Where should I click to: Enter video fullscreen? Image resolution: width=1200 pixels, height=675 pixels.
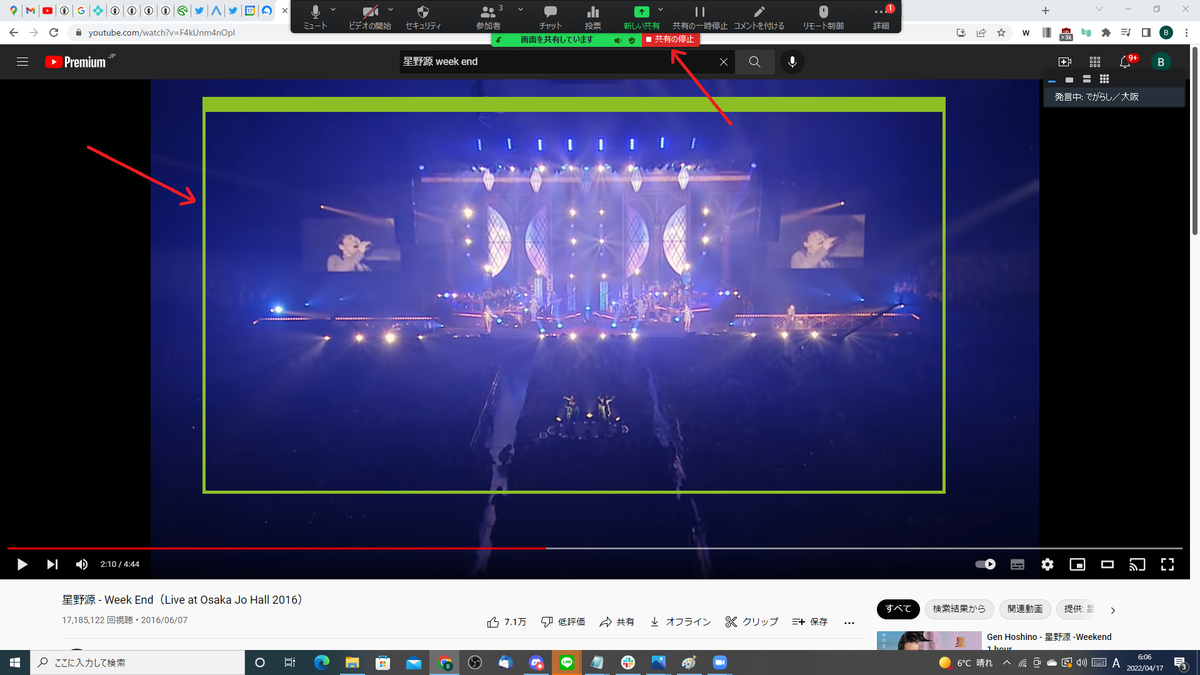pyautogui.click(x=1167, y=564)
